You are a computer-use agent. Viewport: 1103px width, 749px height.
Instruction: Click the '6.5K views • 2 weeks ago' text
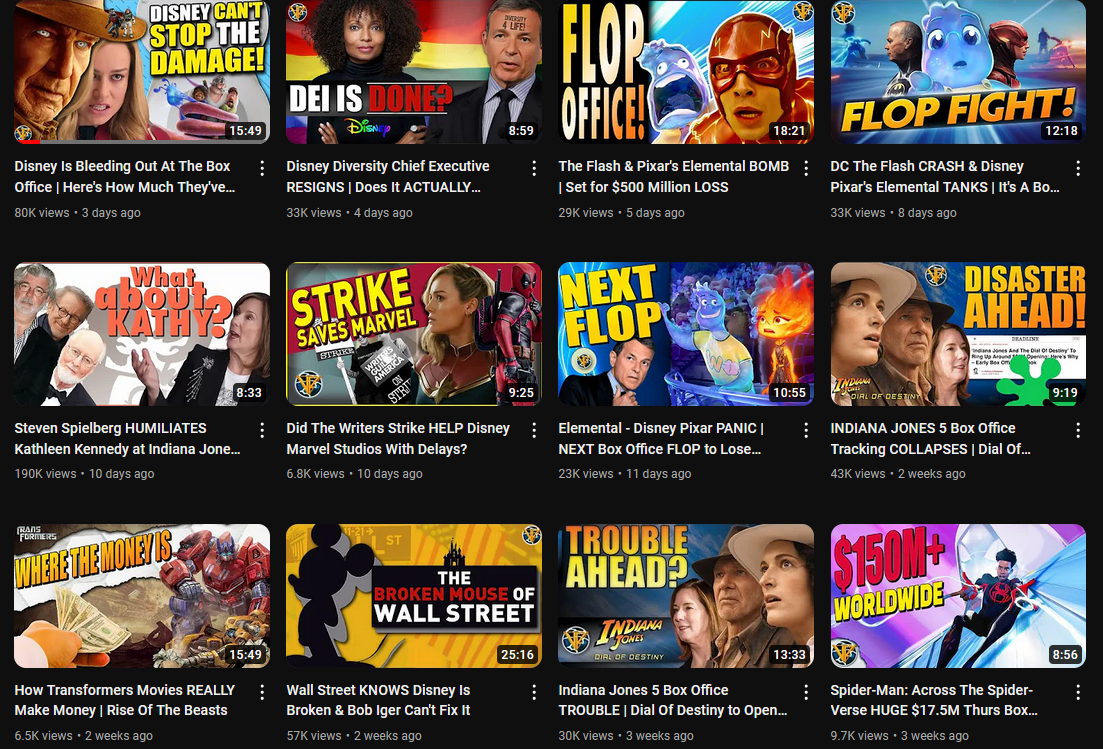[x=84, y=736]
